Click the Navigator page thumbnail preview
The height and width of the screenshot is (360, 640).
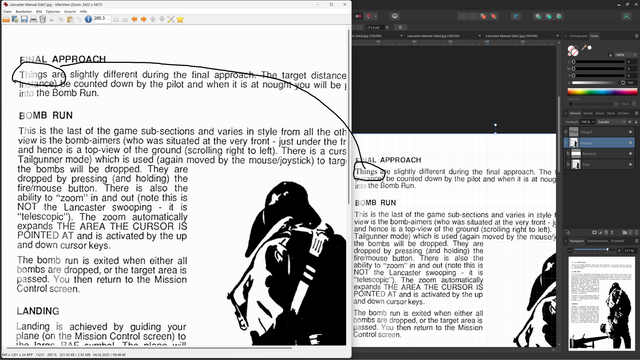[x=602, y=303]
